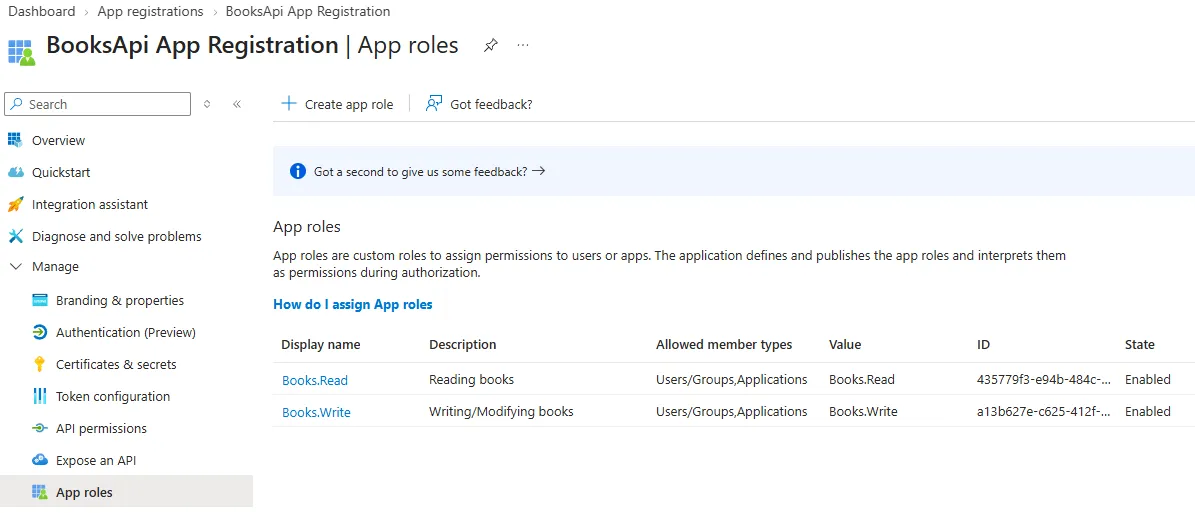Click the Token configuration bars icon
The height and width of the screenshot is (513, 1195).
[40, 396]
